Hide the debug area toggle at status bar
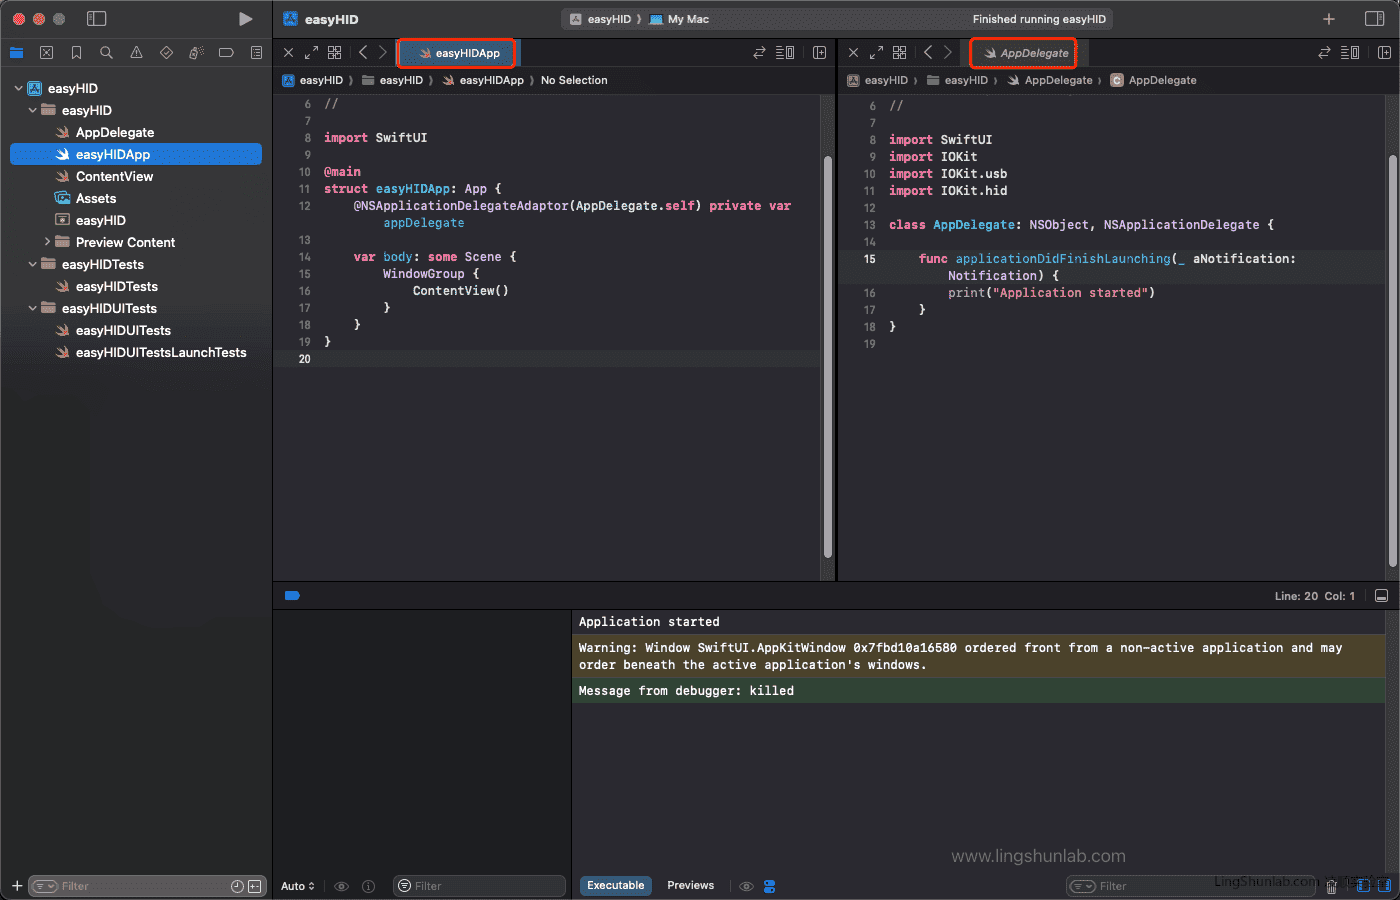This screenshot has height=900, width=1400. [x=1381, y=596]
